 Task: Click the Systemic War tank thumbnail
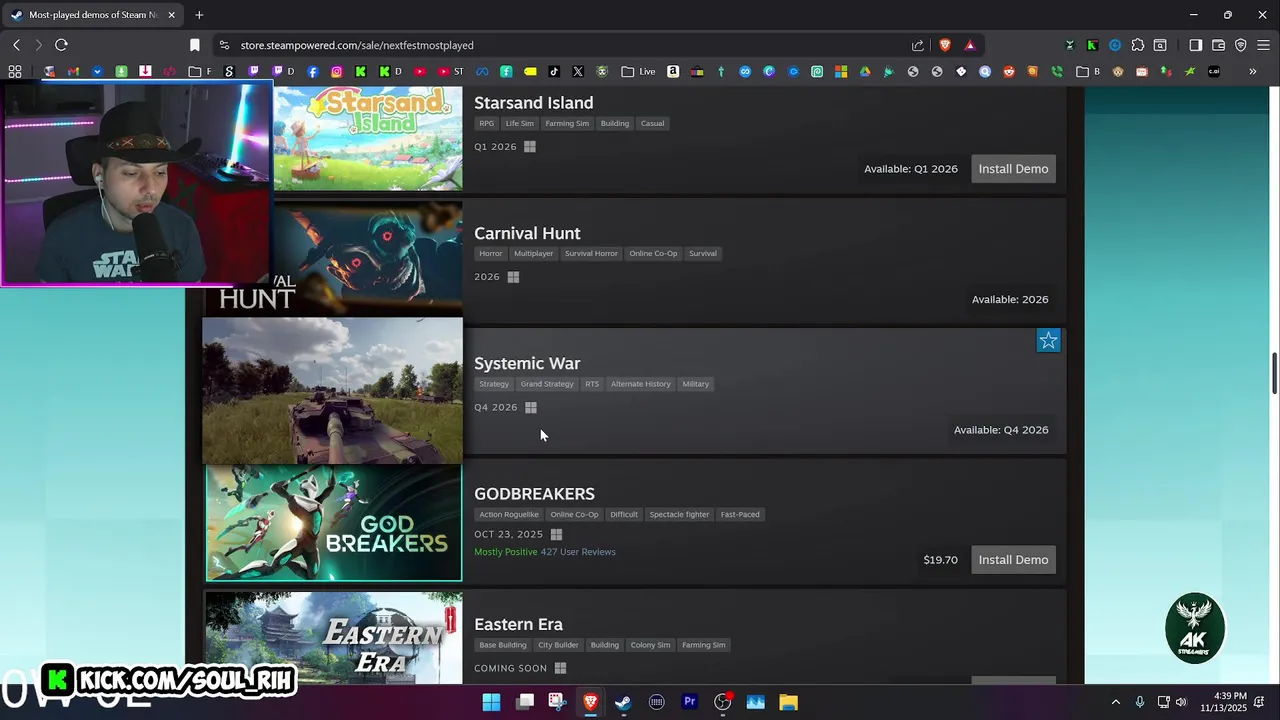[x=333, y=391]
